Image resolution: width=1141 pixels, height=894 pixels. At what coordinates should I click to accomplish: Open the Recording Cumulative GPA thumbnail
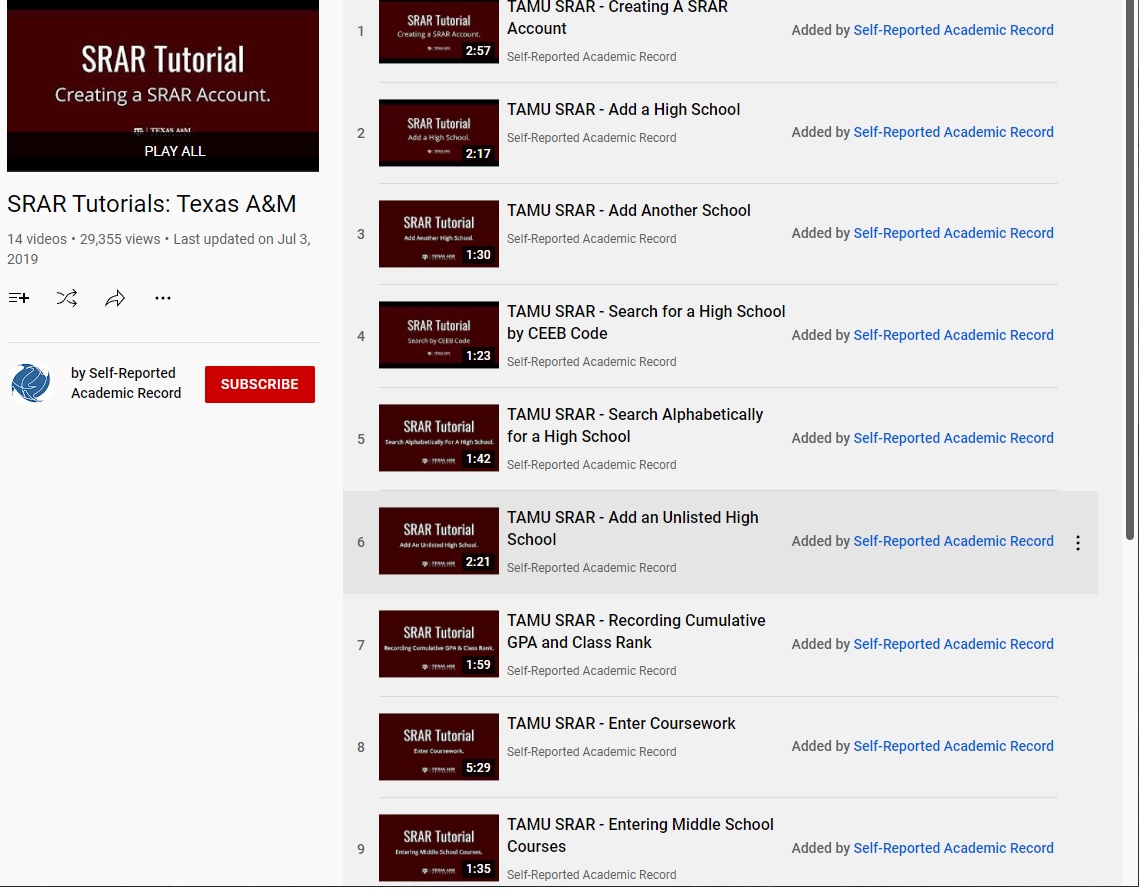click(439, 644)
